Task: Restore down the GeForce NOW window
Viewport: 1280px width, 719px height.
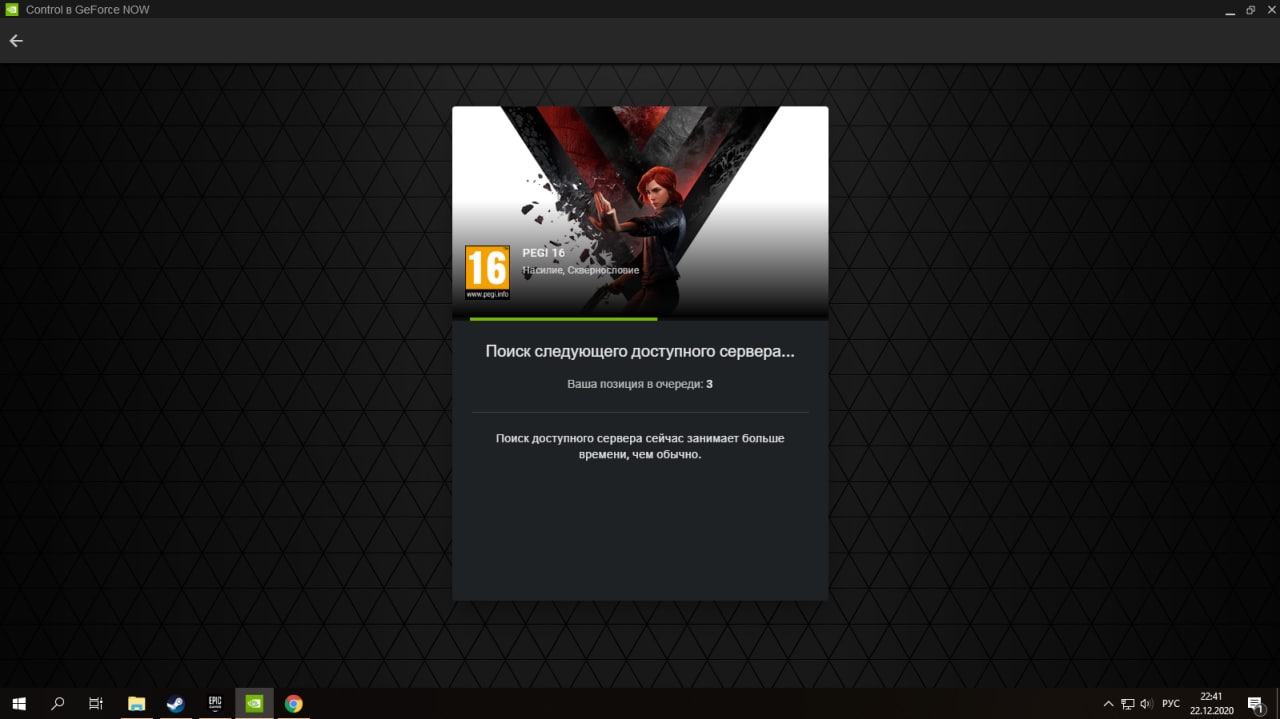Action: coord(1250,10)
